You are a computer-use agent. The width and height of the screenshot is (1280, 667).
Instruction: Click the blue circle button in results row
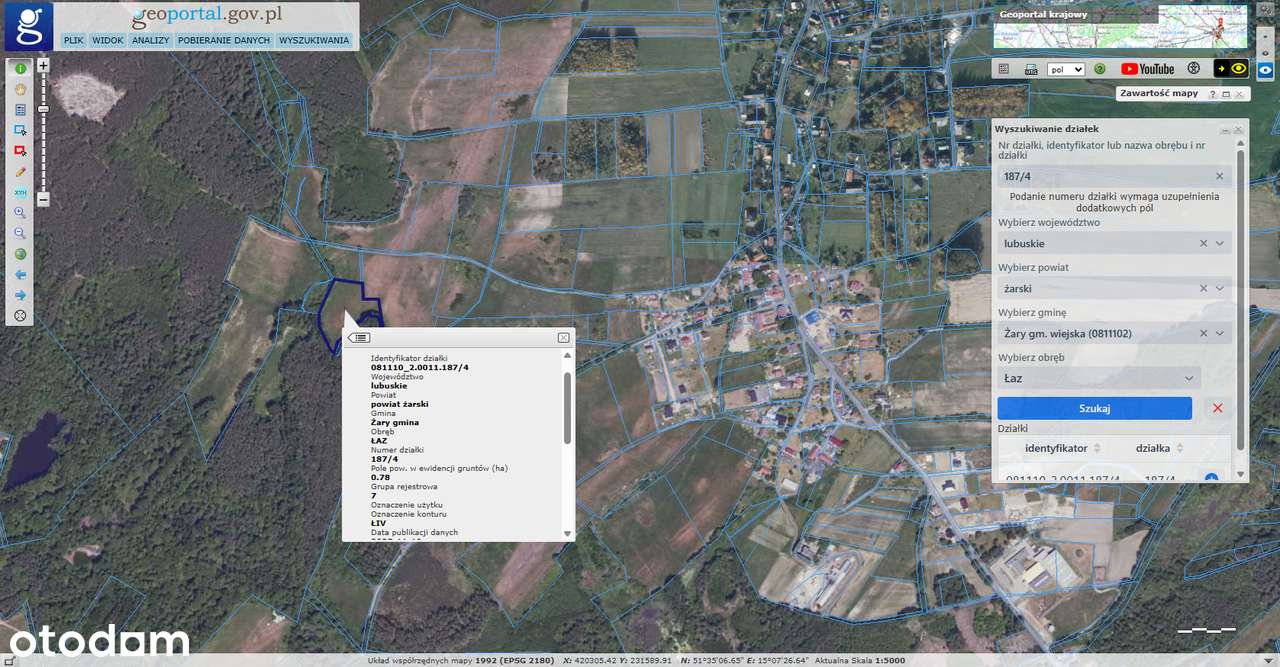(1211, 479)
